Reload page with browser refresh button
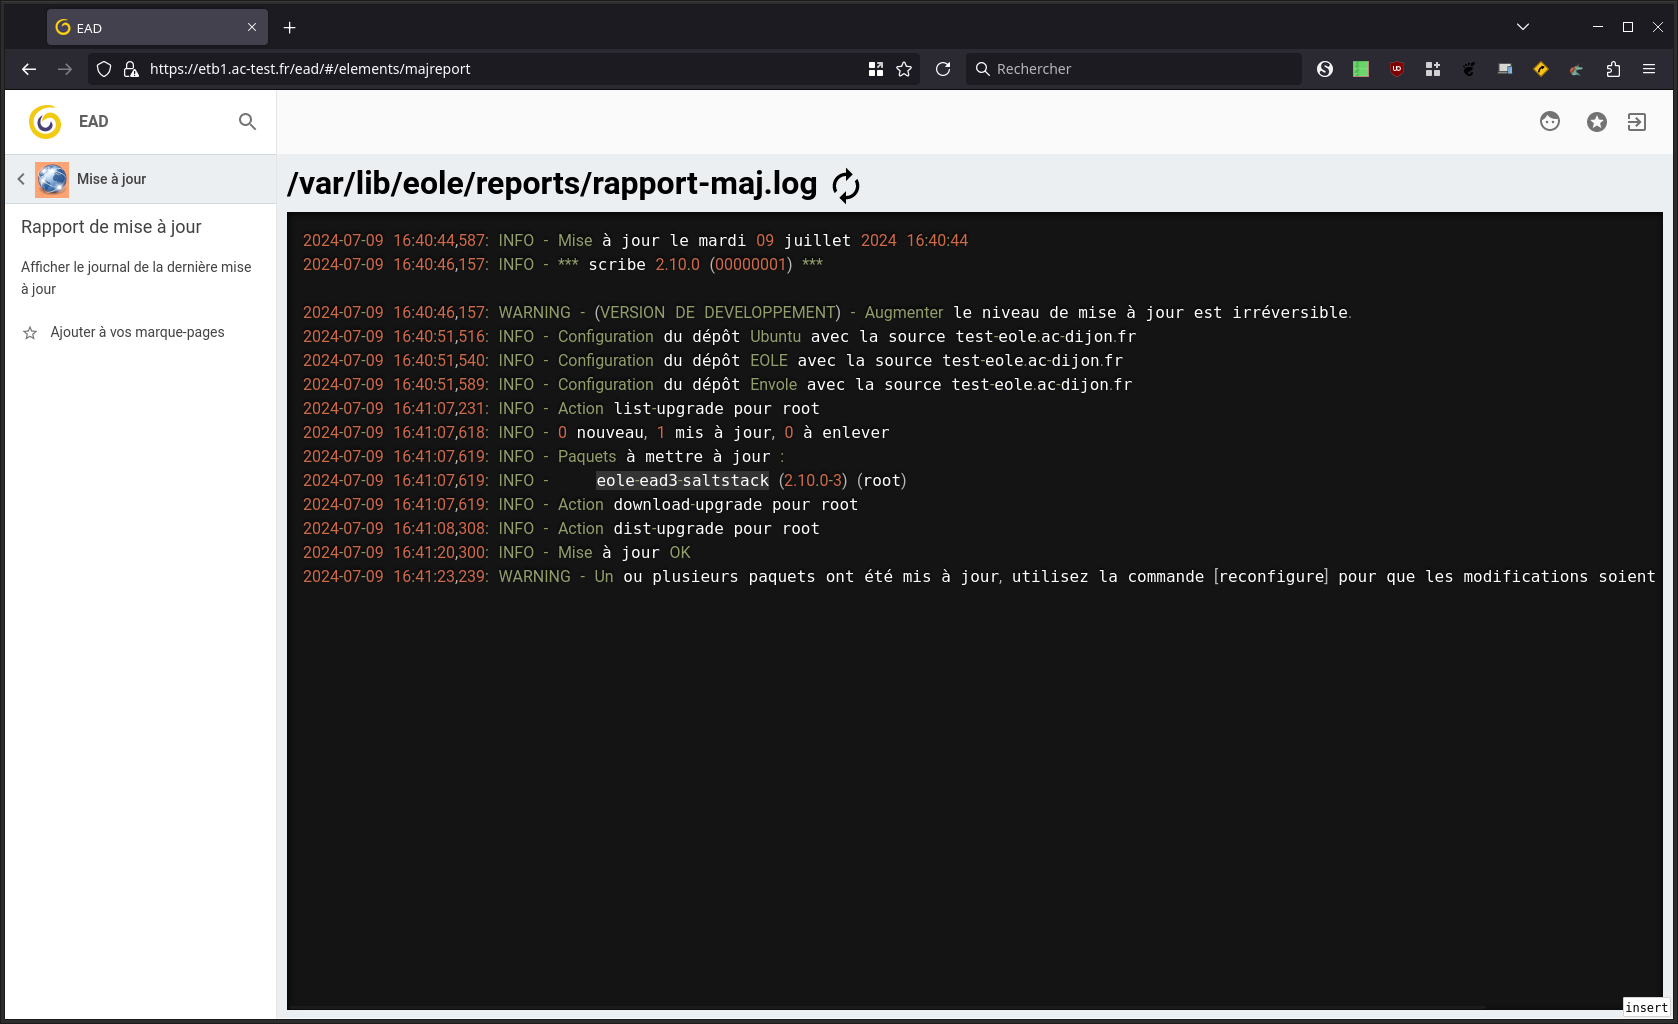Screen dimensions: 1678x1024 [x=943, y=69]
